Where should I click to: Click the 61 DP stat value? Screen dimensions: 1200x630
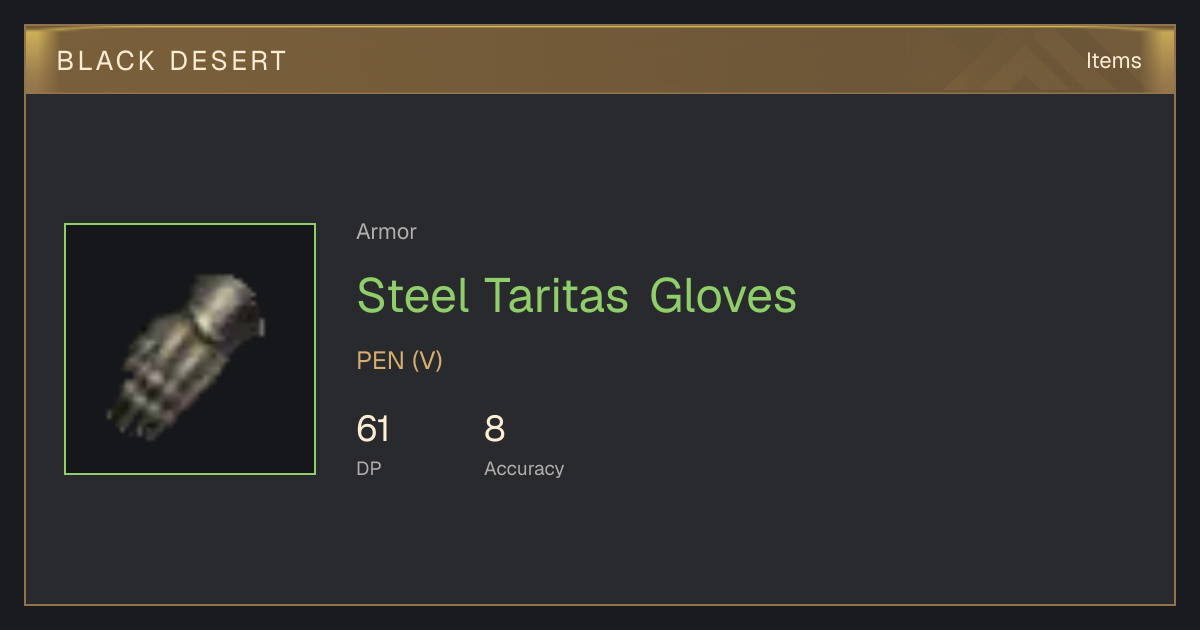[x=373, y=429]
